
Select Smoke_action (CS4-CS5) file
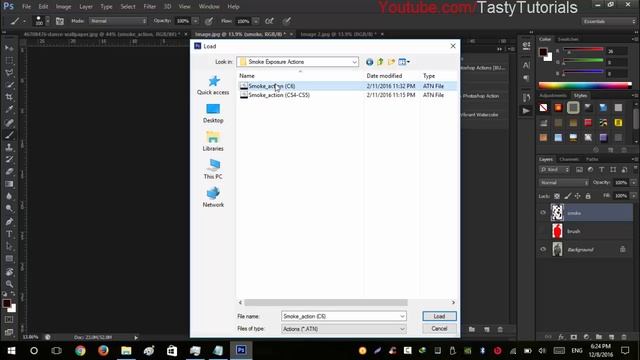(279, 95)
